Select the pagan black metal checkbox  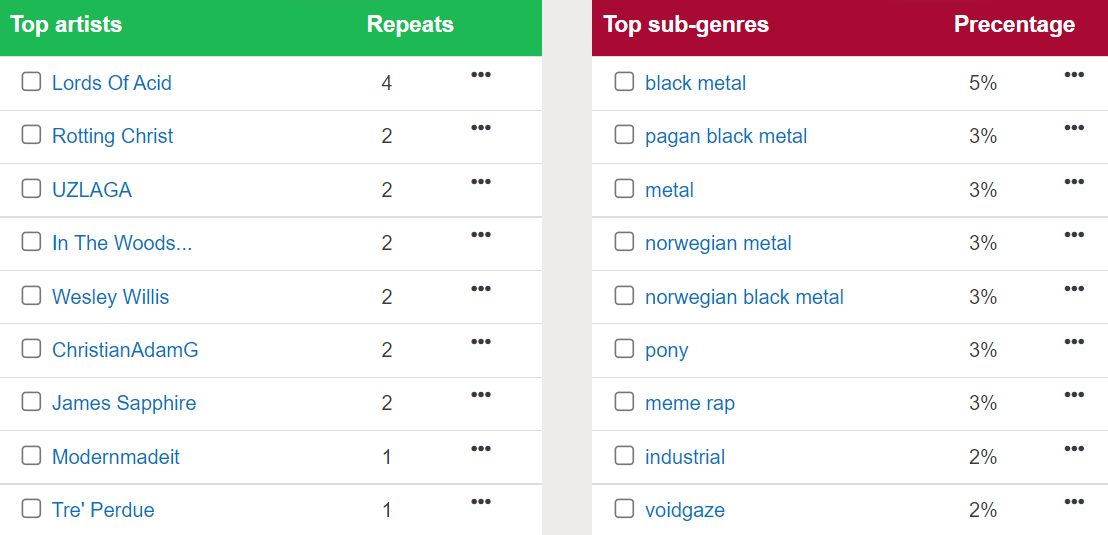(x=624, y=135)
